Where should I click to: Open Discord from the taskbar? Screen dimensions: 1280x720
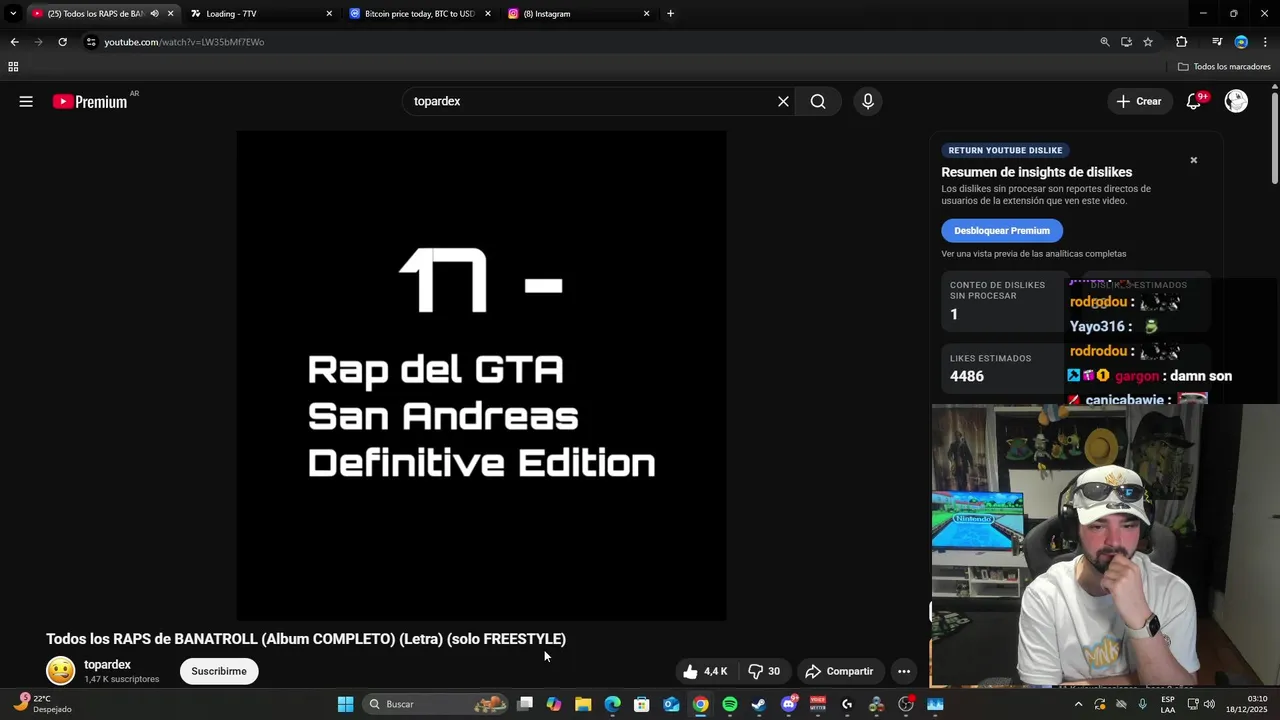(789, 704)
